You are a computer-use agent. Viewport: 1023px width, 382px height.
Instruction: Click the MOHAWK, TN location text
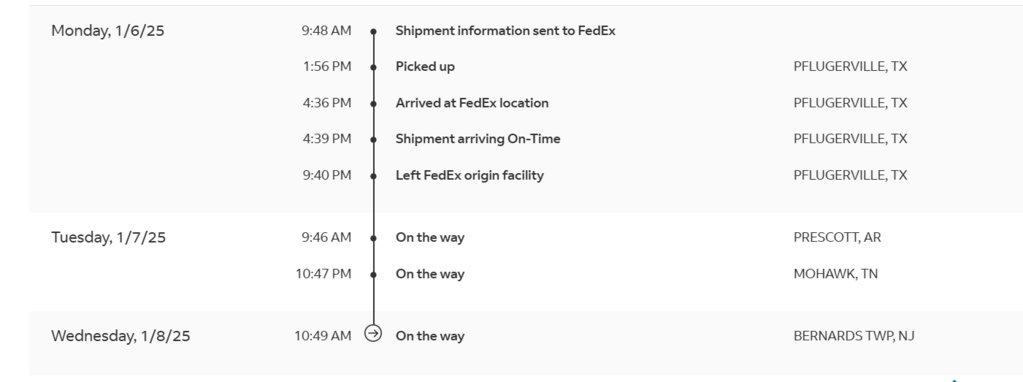click(x=836, y=274)
